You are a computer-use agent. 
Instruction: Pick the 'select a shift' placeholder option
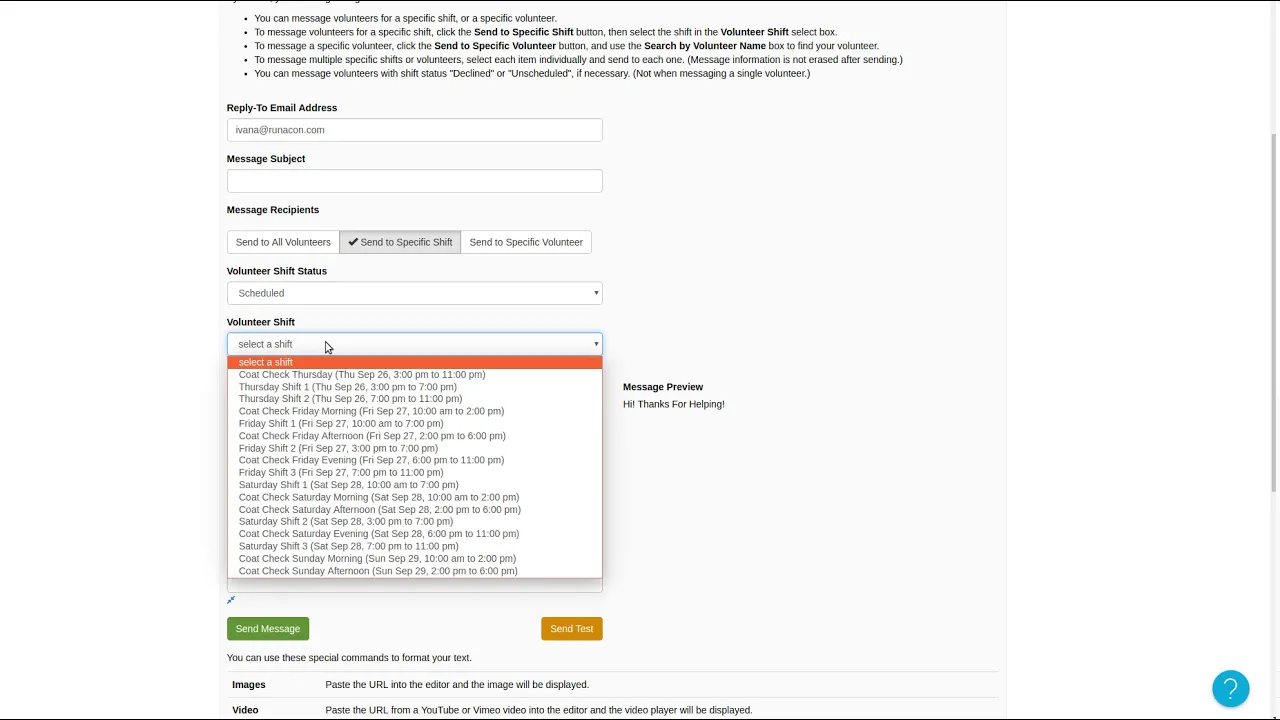pyautogui.click(x=414, y=362)
